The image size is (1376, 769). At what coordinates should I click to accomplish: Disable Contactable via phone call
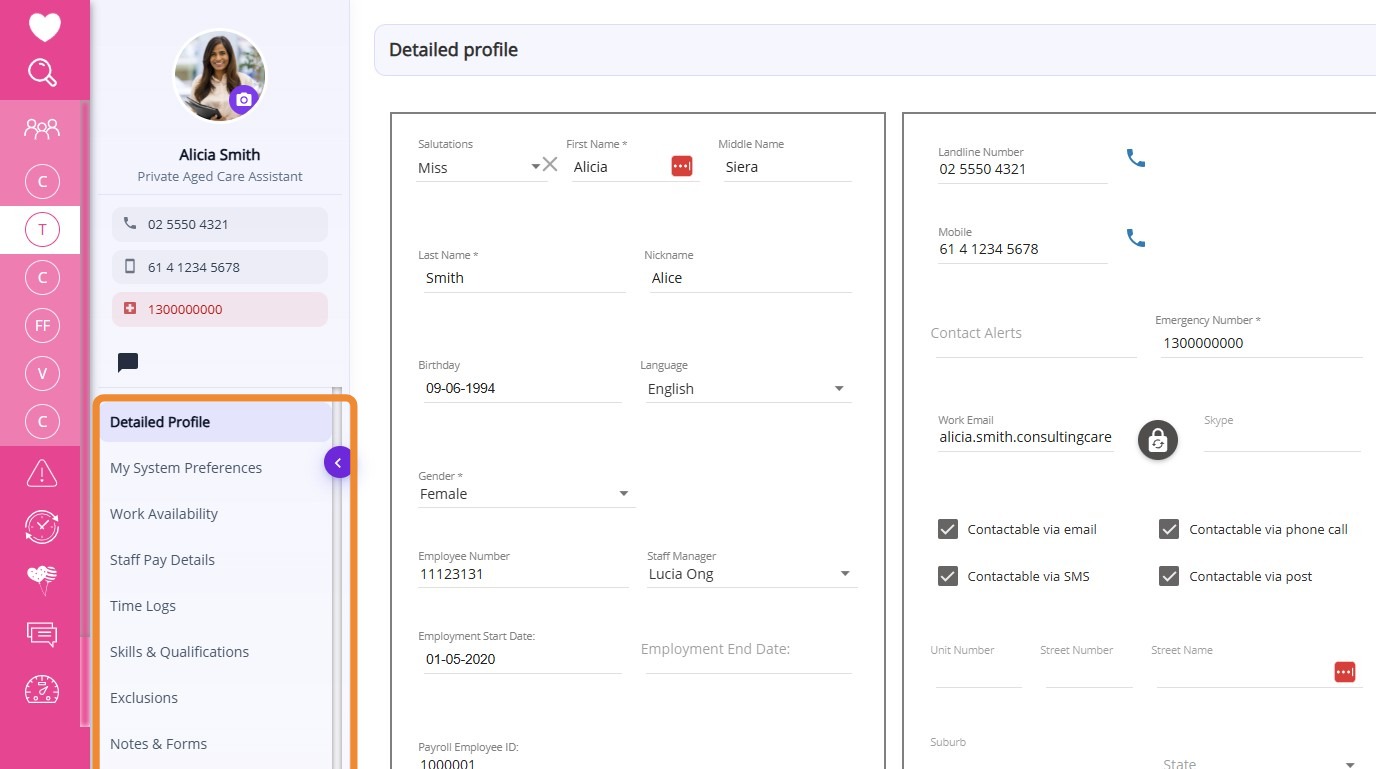pyautogui.click(x=1169, y=529)
